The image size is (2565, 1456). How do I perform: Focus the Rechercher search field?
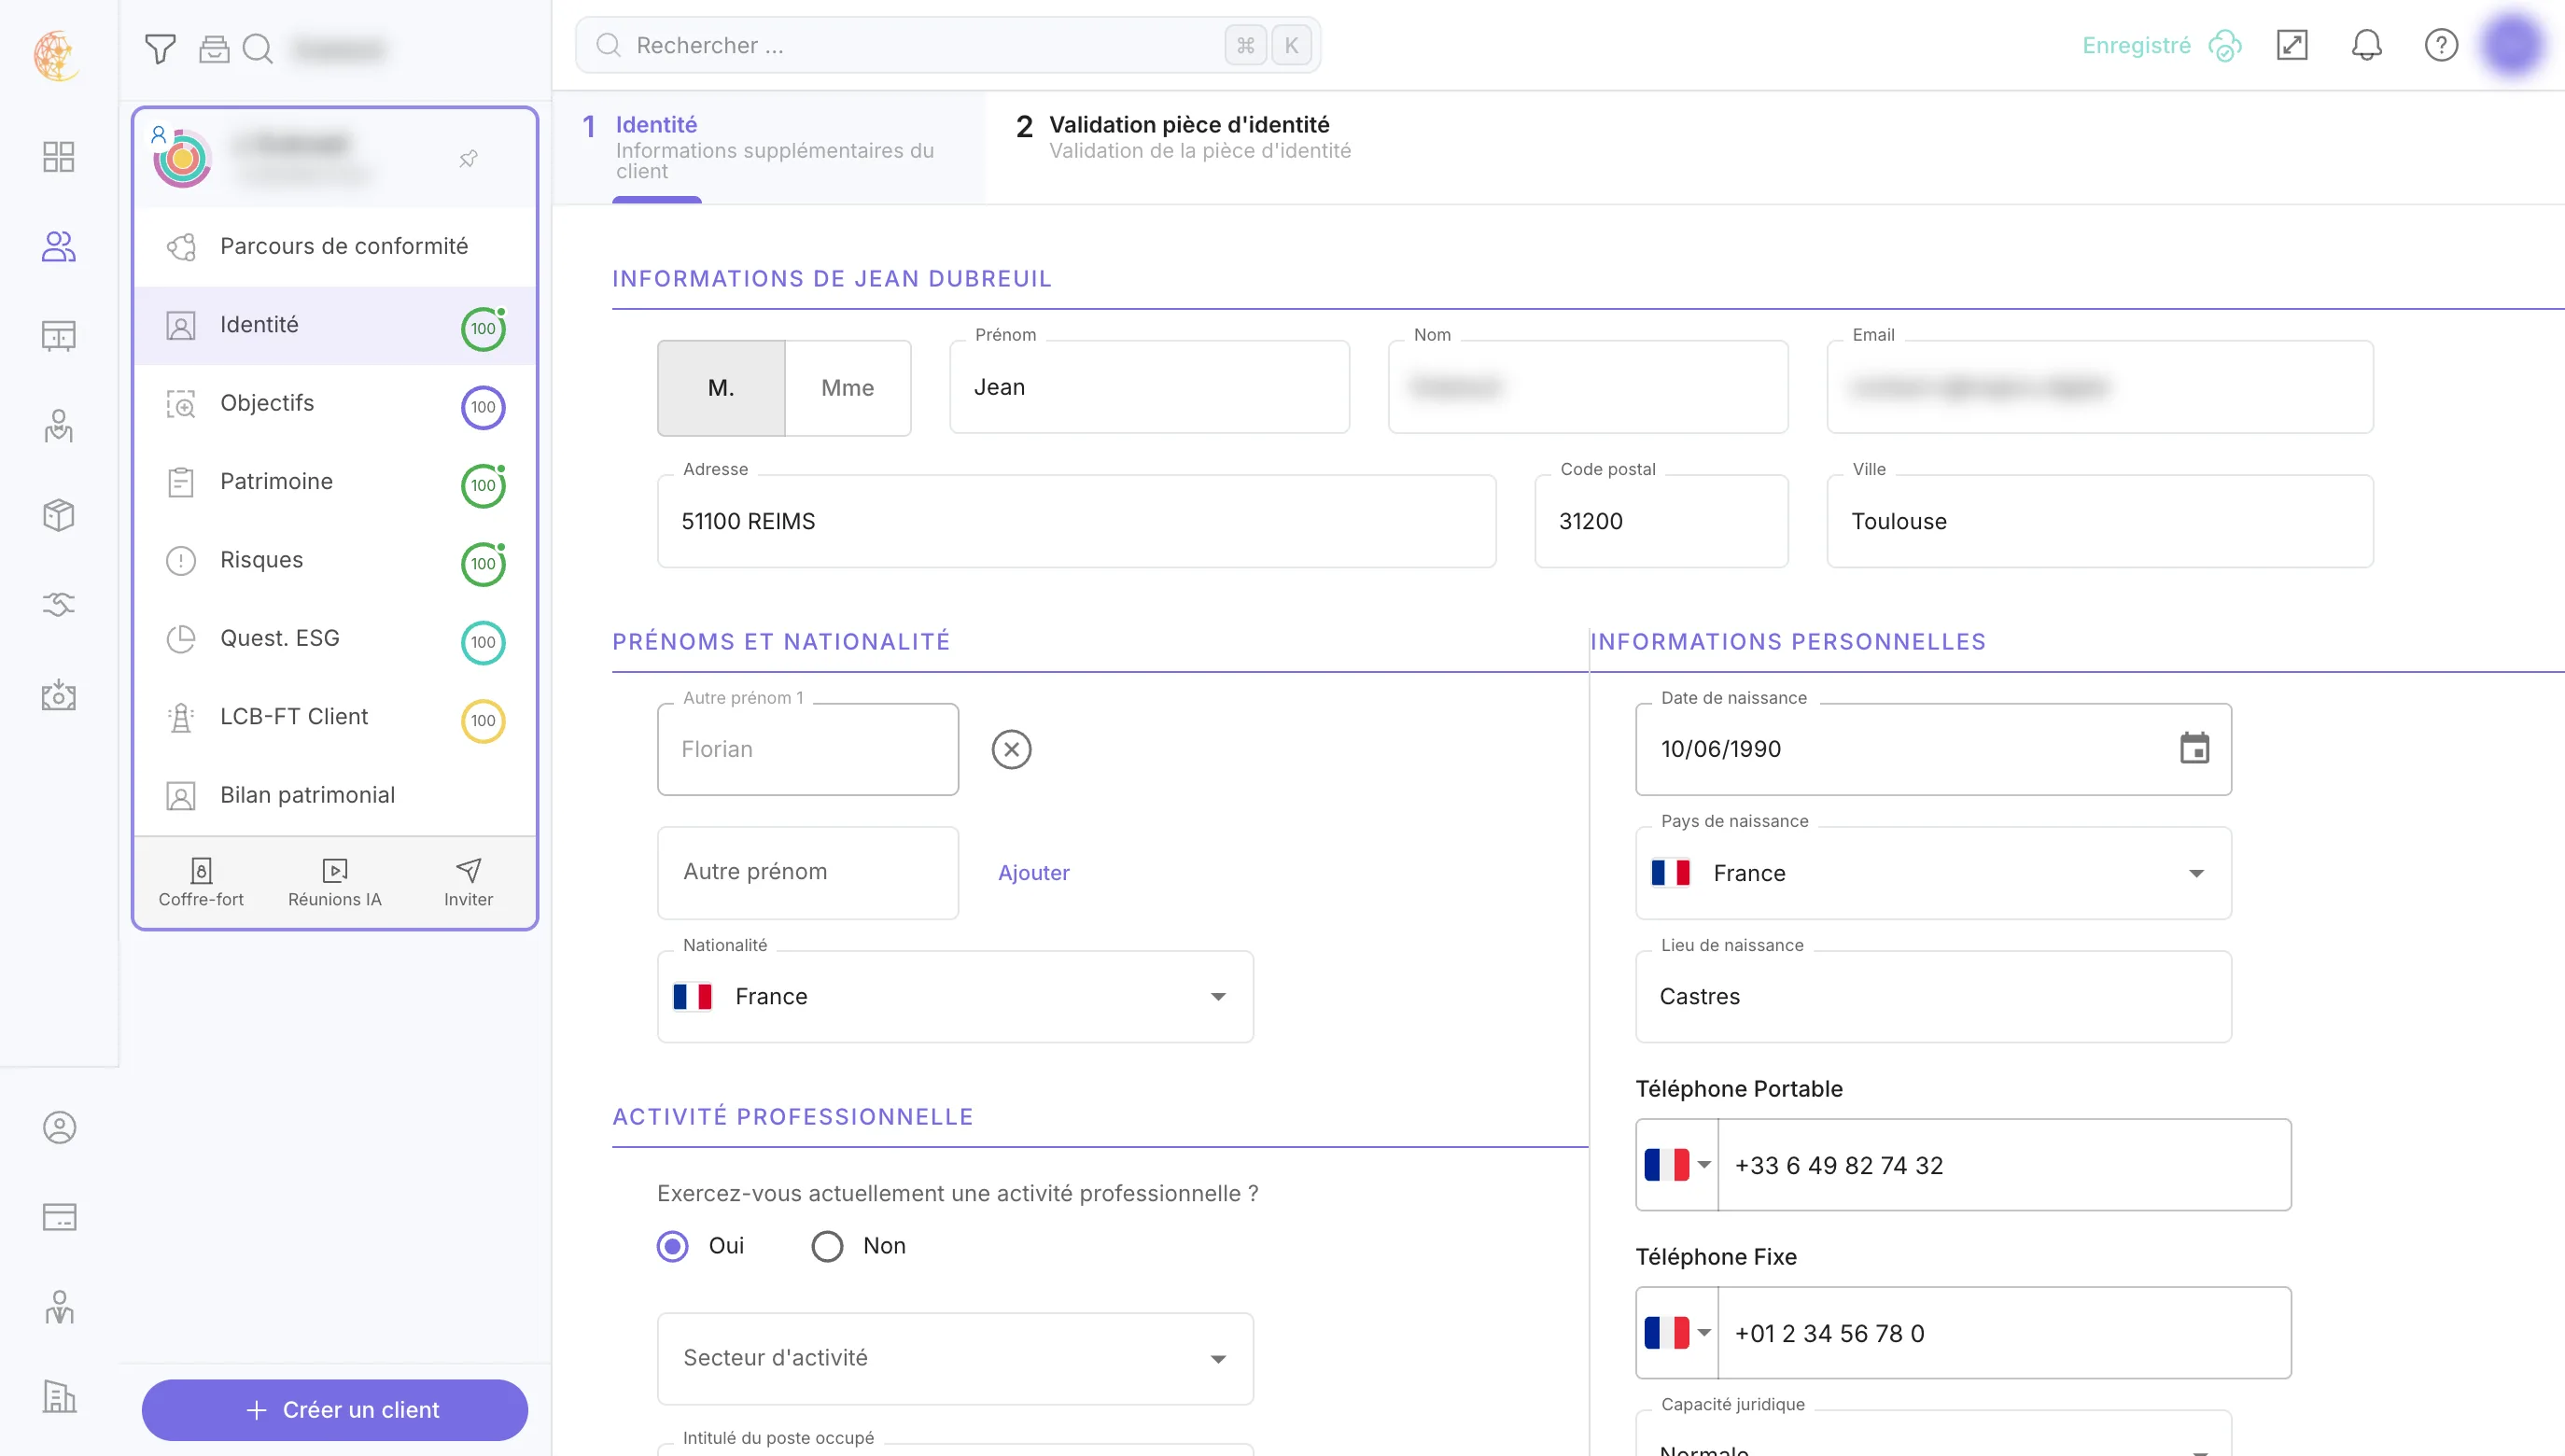pyautogui.click(x=948, y=45)
